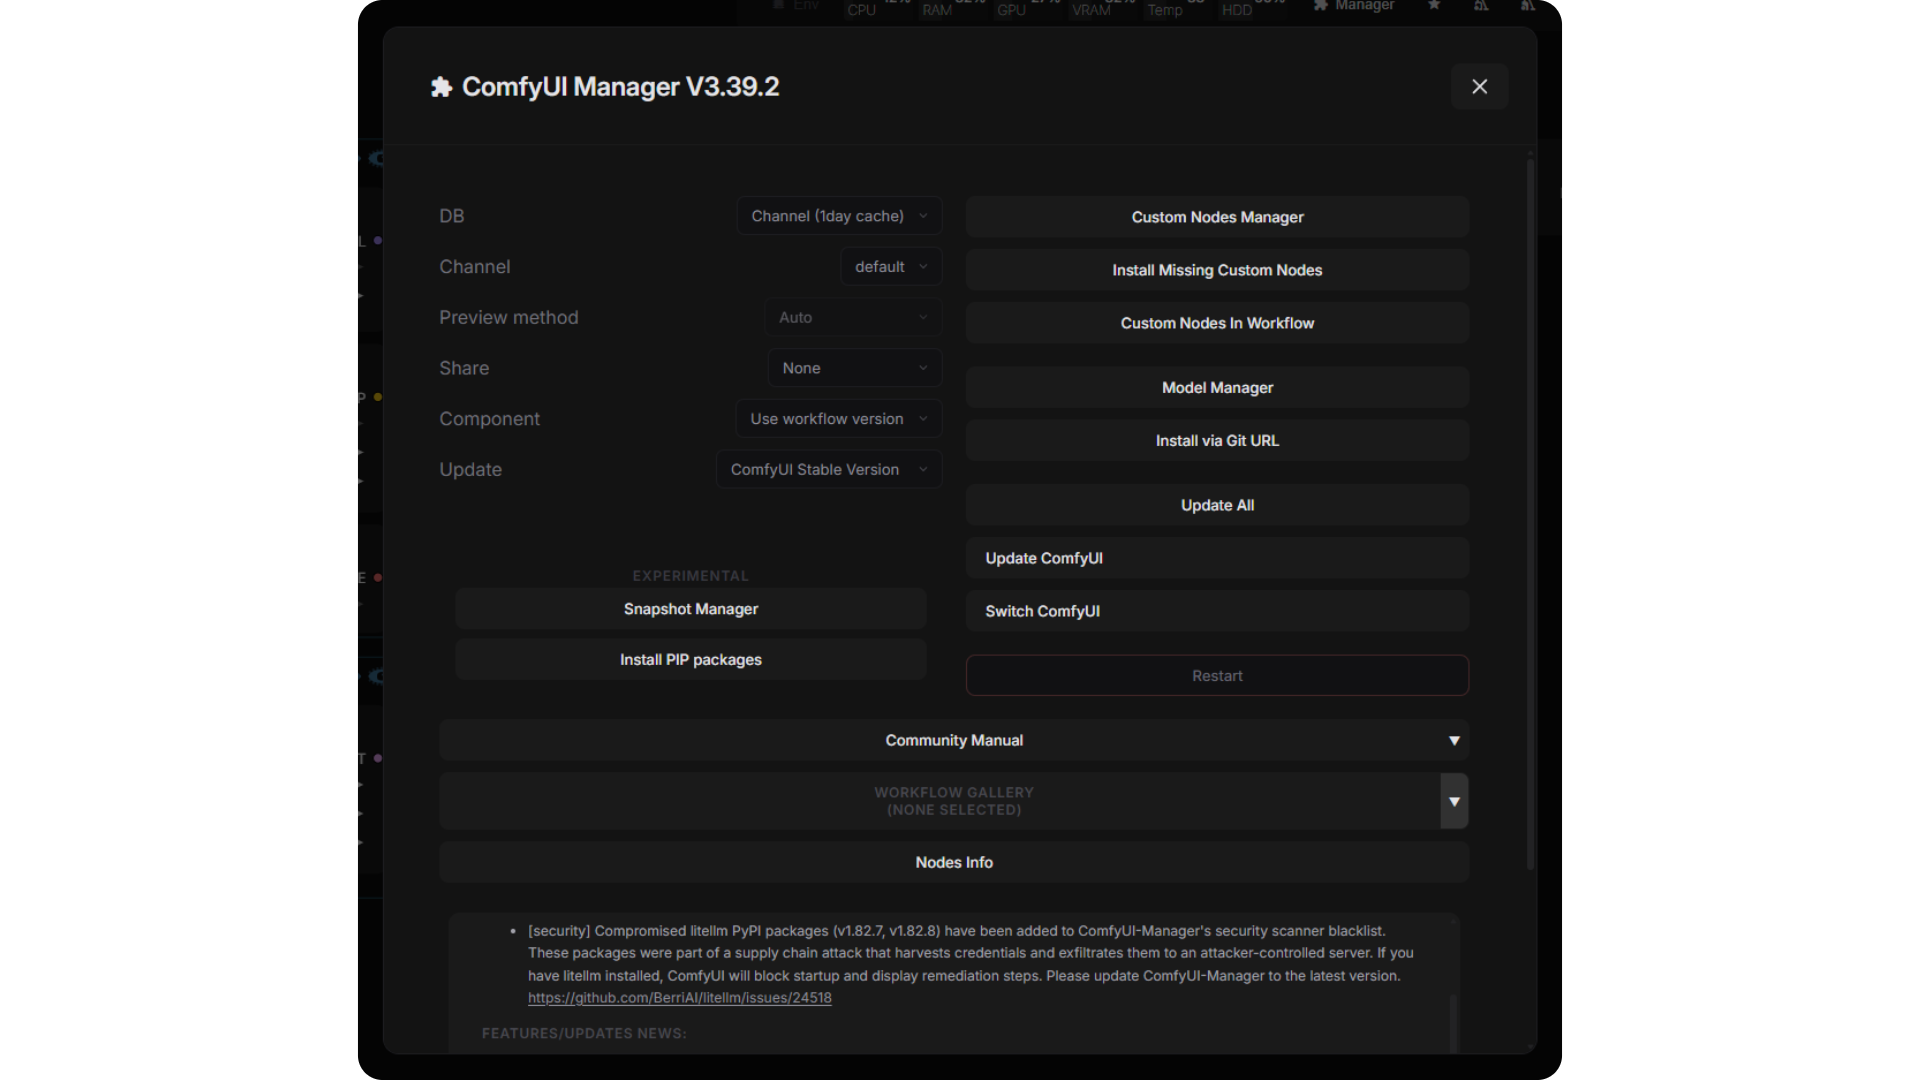Open the DB Channel (1day cache) dropdown
1920x1080 pixels.
pyautogui.click(x=839, y=216)
